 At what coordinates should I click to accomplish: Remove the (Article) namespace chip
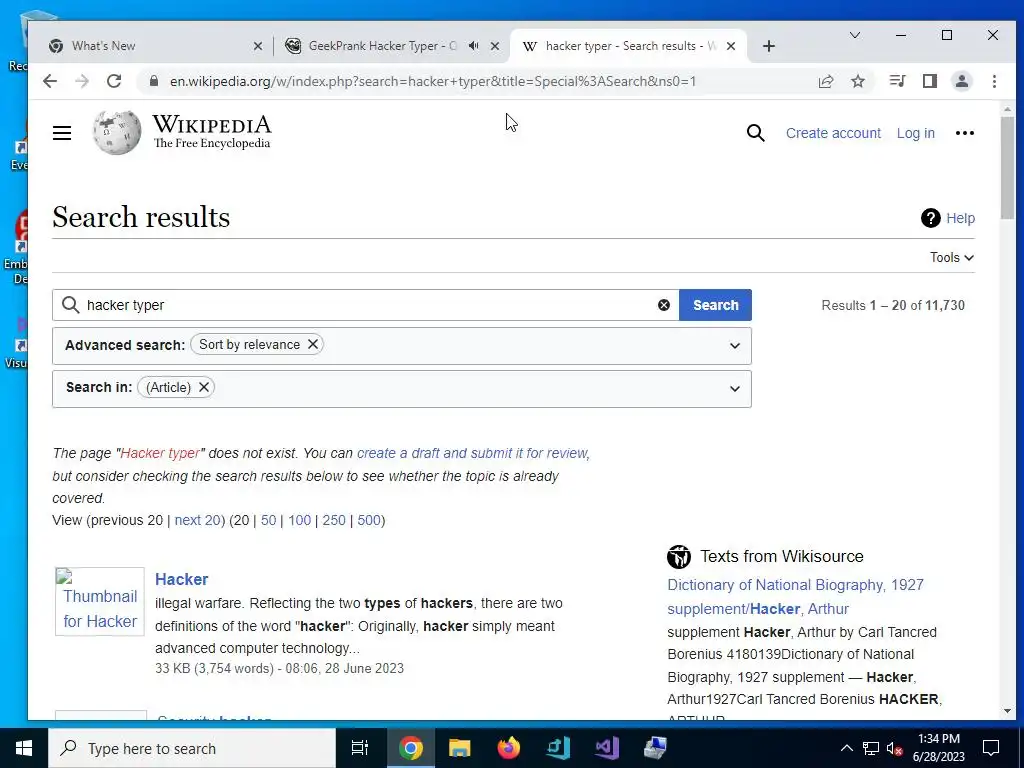pyautogui.click(x=204, y=387)
